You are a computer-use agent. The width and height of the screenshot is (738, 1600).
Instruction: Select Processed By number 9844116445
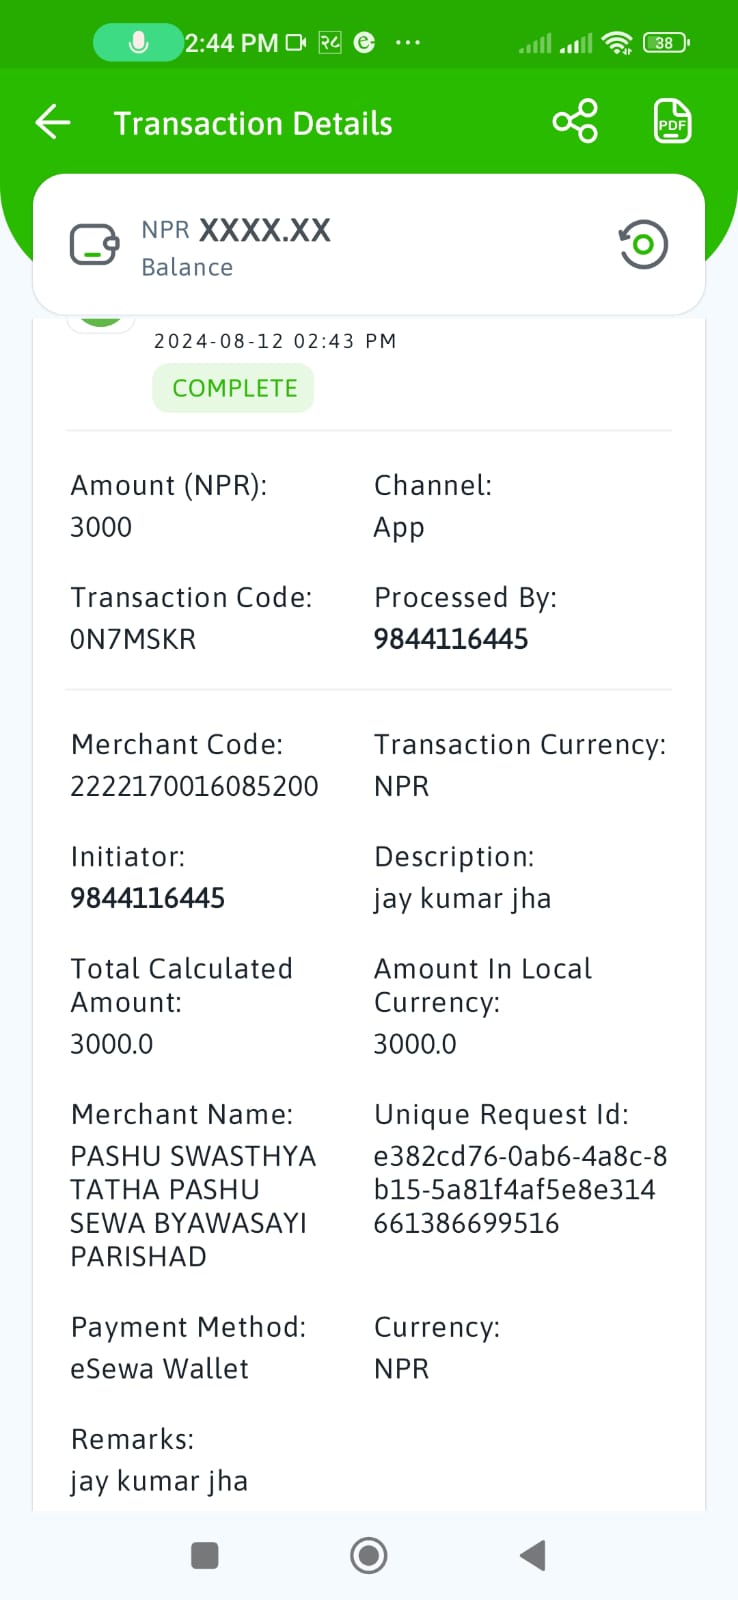pos(451,639)
